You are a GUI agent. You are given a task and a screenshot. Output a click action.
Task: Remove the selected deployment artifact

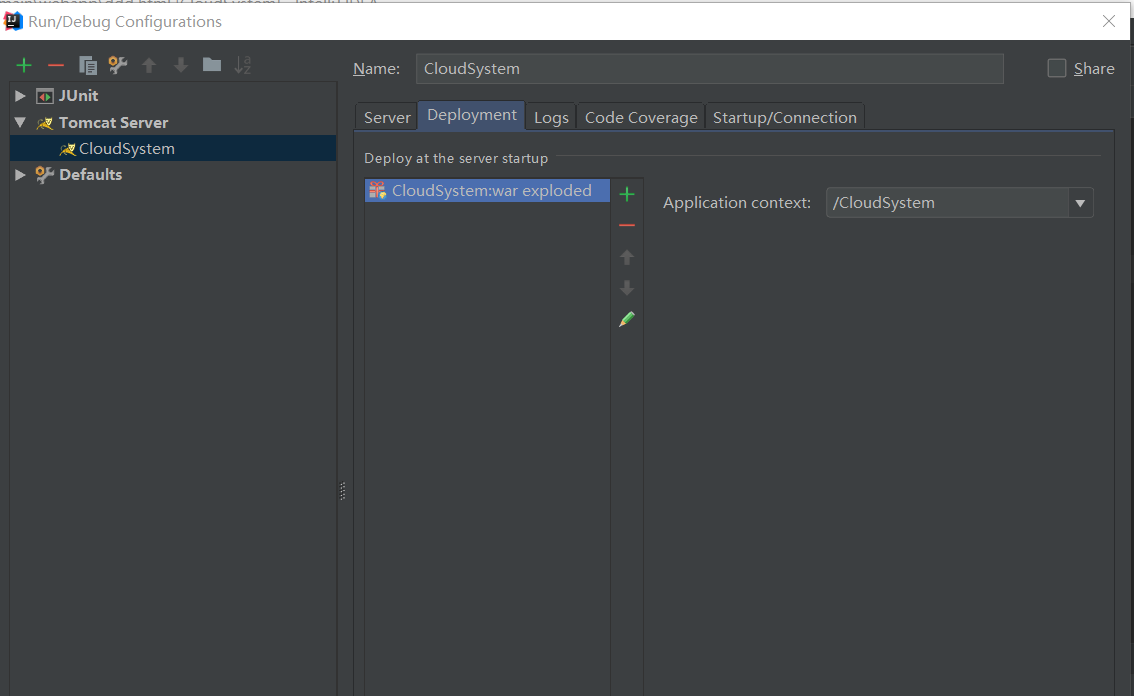[x=627, y=226]
